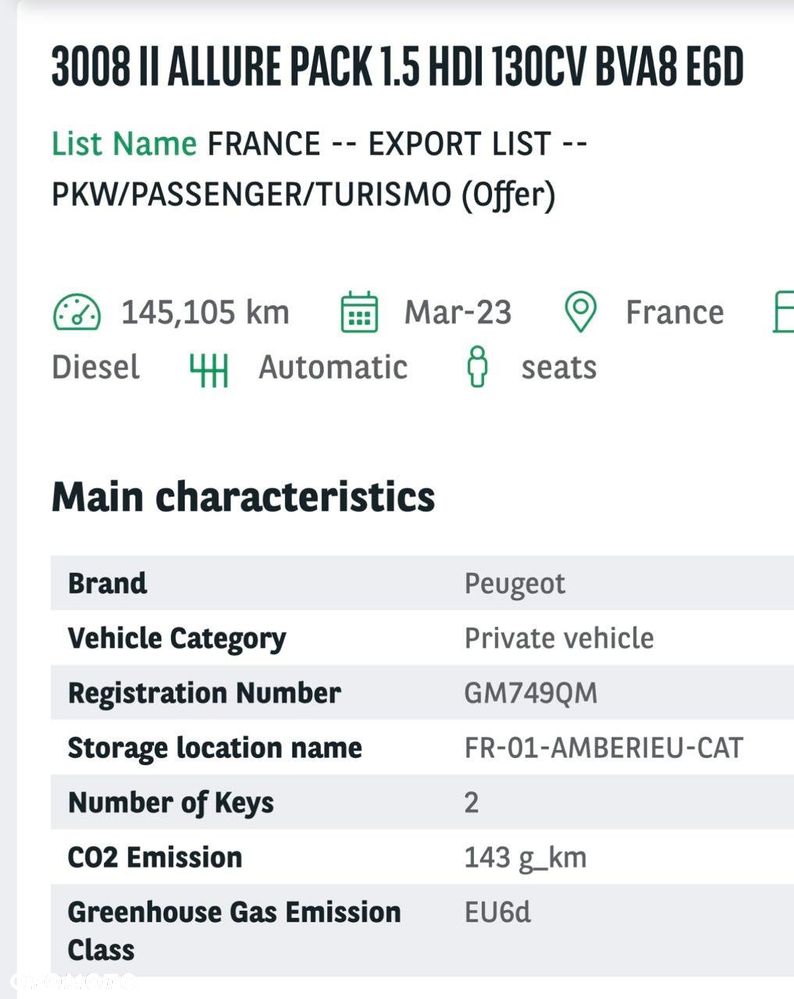Click the FRANCE -- EXPORT LIST text
Screen dimensions: 794x999
click(396, 144)
